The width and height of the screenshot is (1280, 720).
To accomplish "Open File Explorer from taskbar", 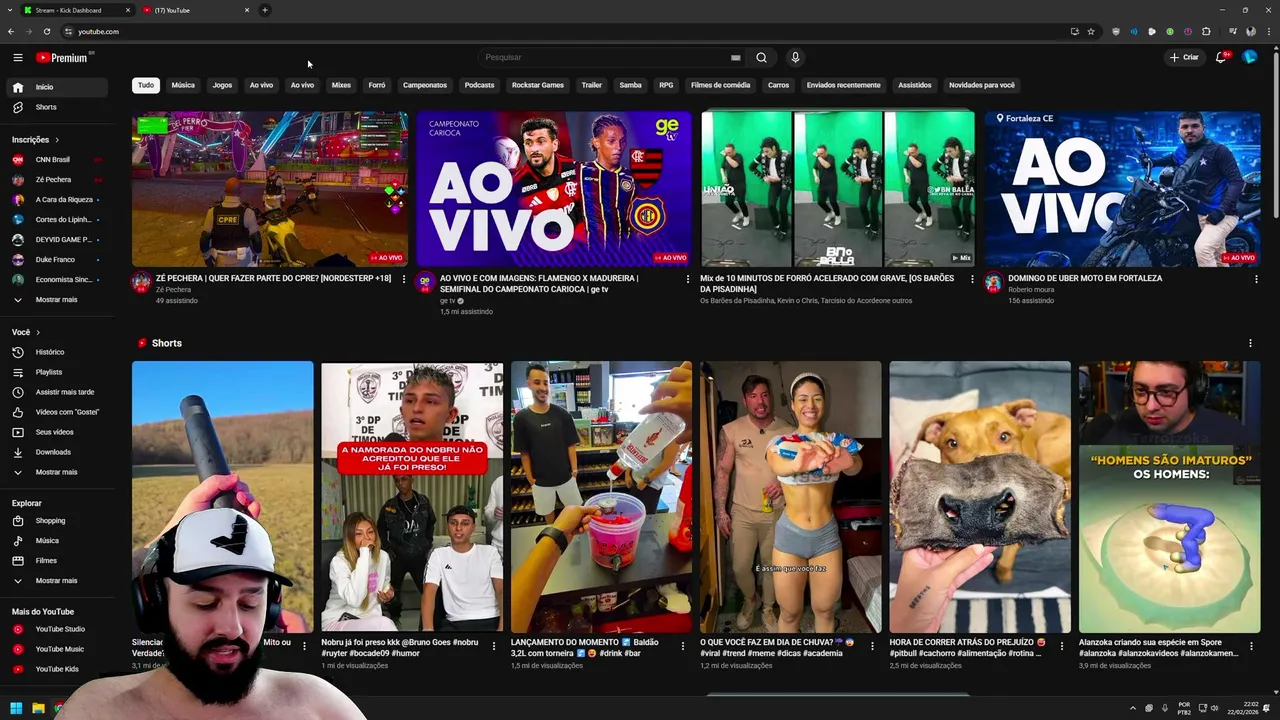I will pos(38,708).
